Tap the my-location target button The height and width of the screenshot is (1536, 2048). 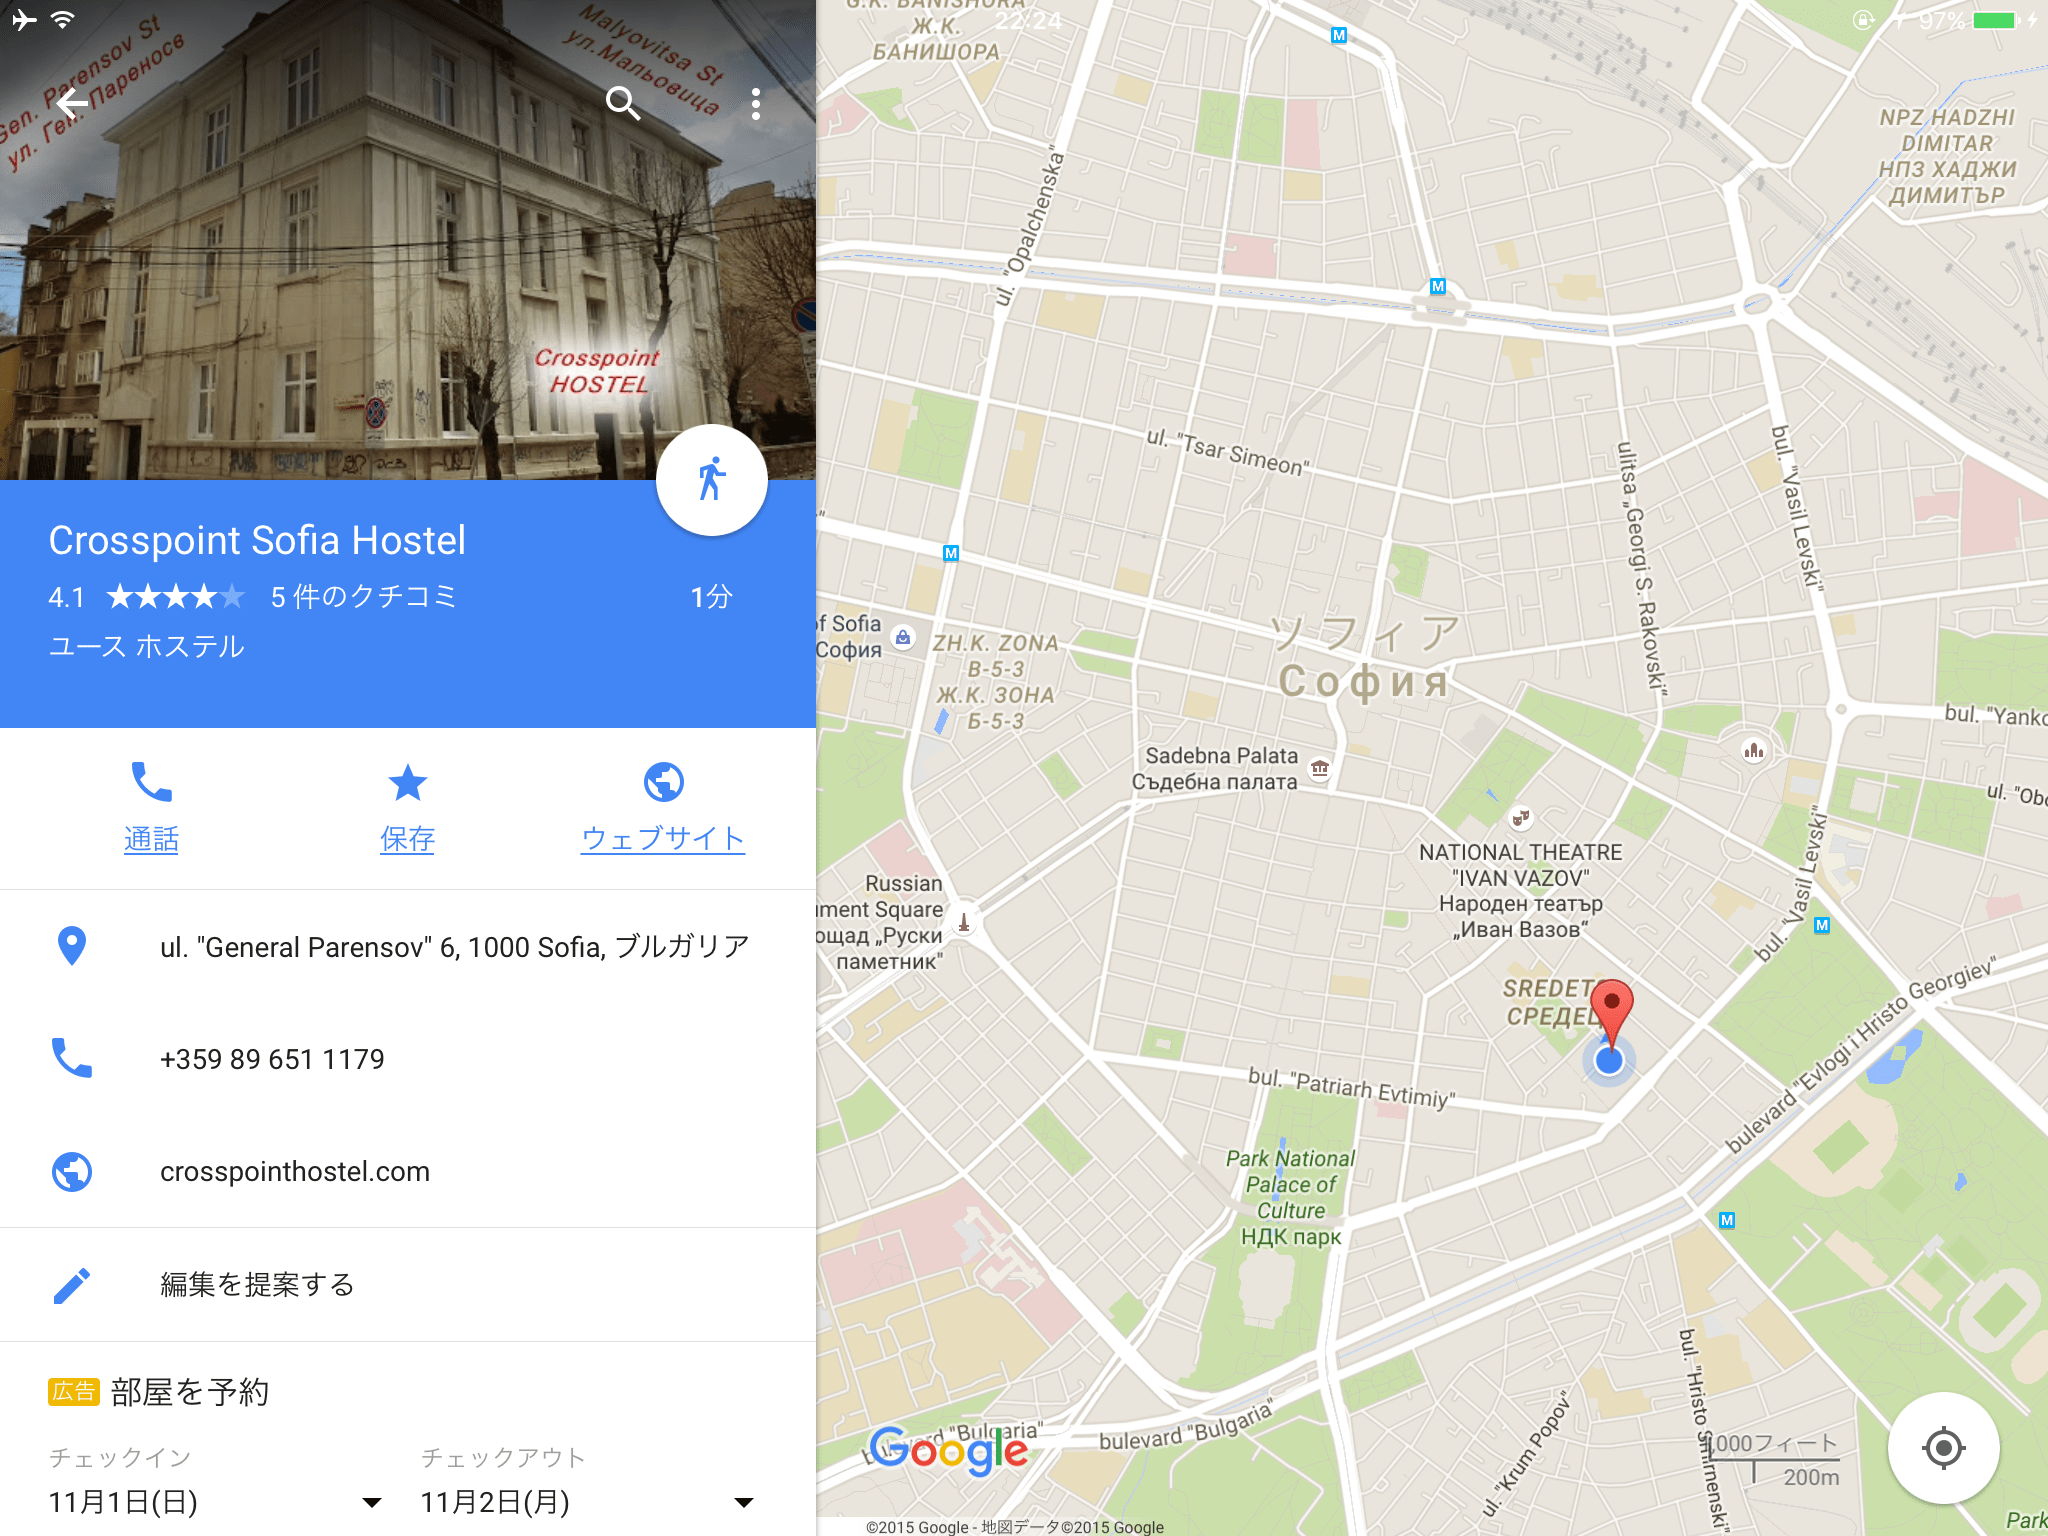coord(1943,1447)
